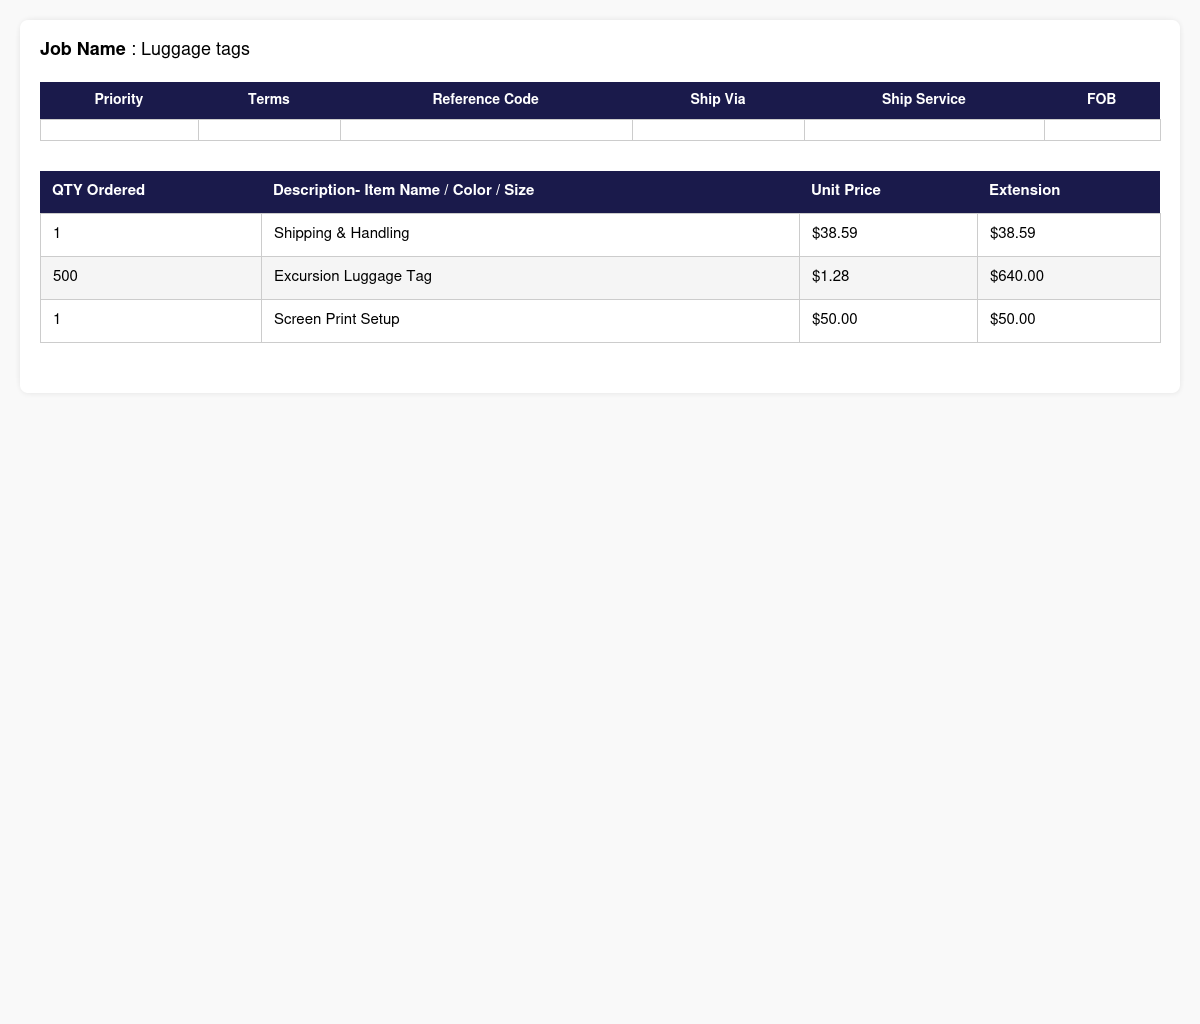The height and width of the screenshot is (1024, 1200).
Task: Select the Excursion Luggage Tag description
Action: [x=353, y=276]
